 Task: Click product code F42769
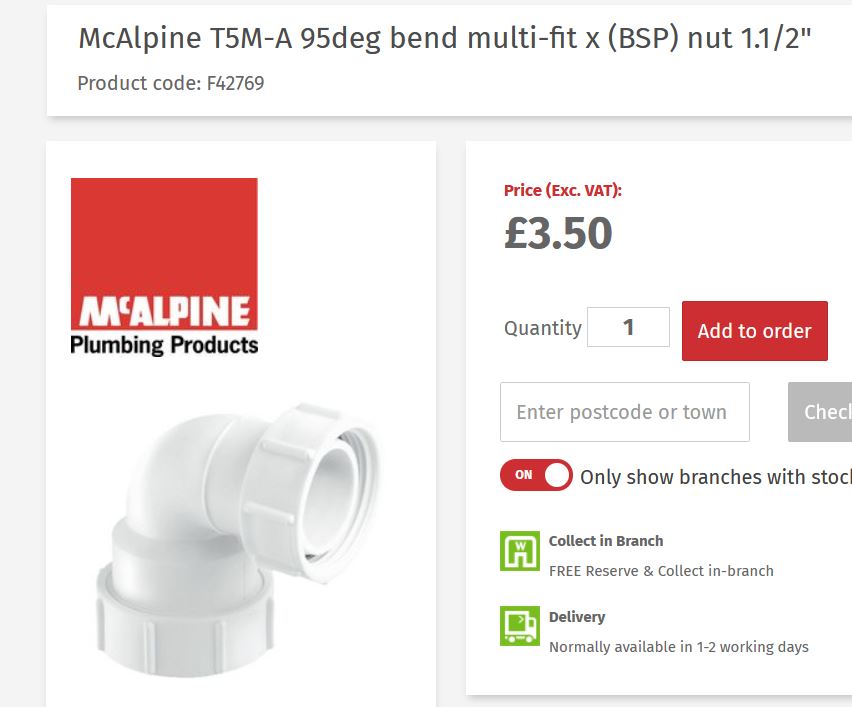(170, 84)
